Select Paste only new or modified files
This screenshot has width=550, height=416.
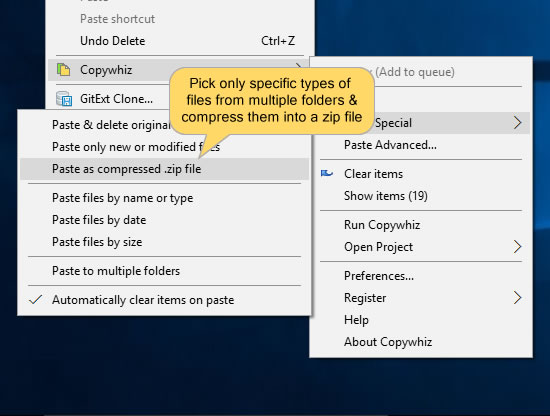[x=165, y=147]
